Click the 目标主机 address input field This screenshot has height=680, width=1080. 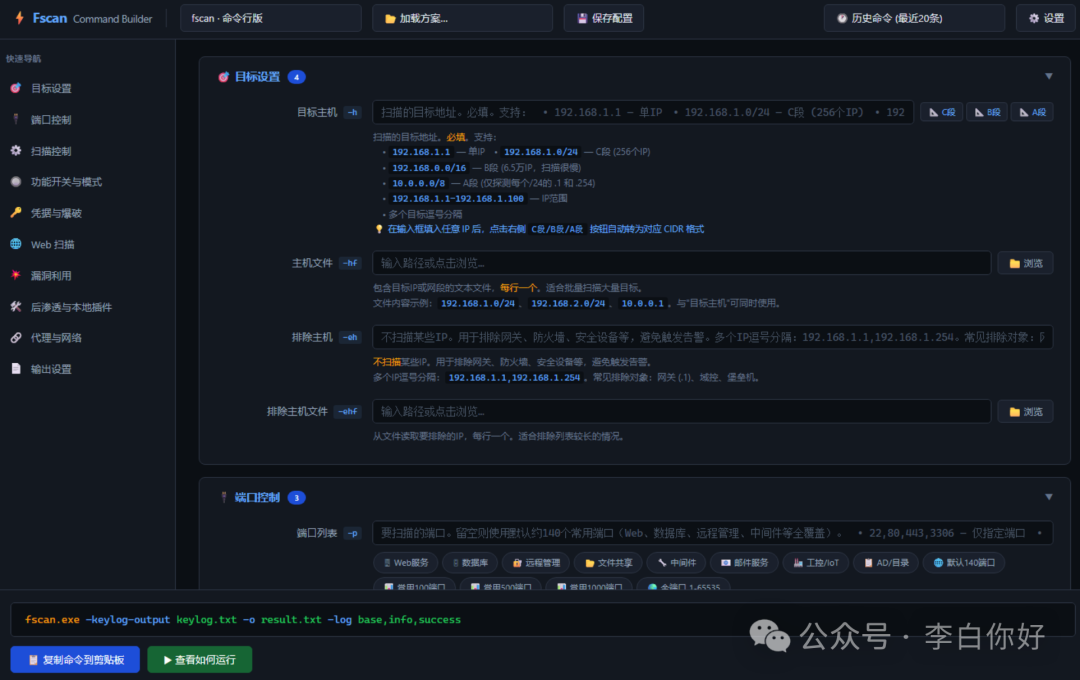click(643, 112)
